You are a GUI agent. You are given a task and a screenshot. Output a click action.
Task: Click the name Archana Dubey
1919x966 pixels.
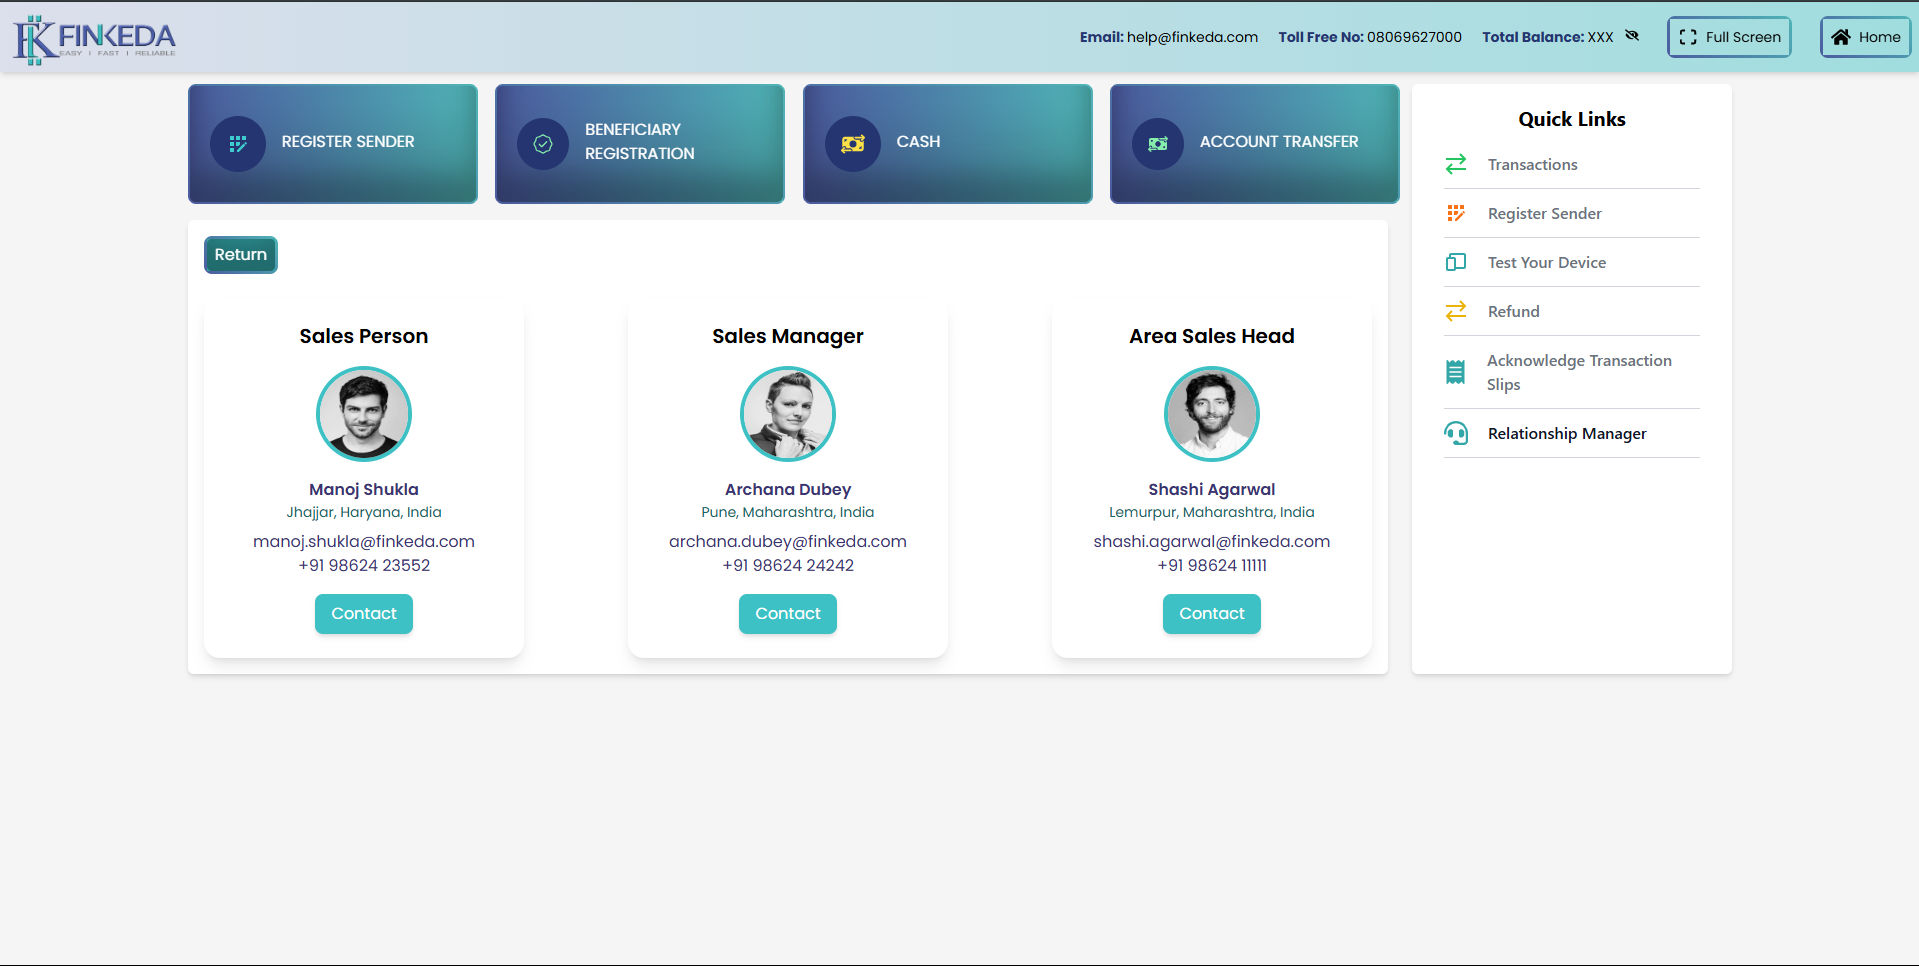coord(788,489)
